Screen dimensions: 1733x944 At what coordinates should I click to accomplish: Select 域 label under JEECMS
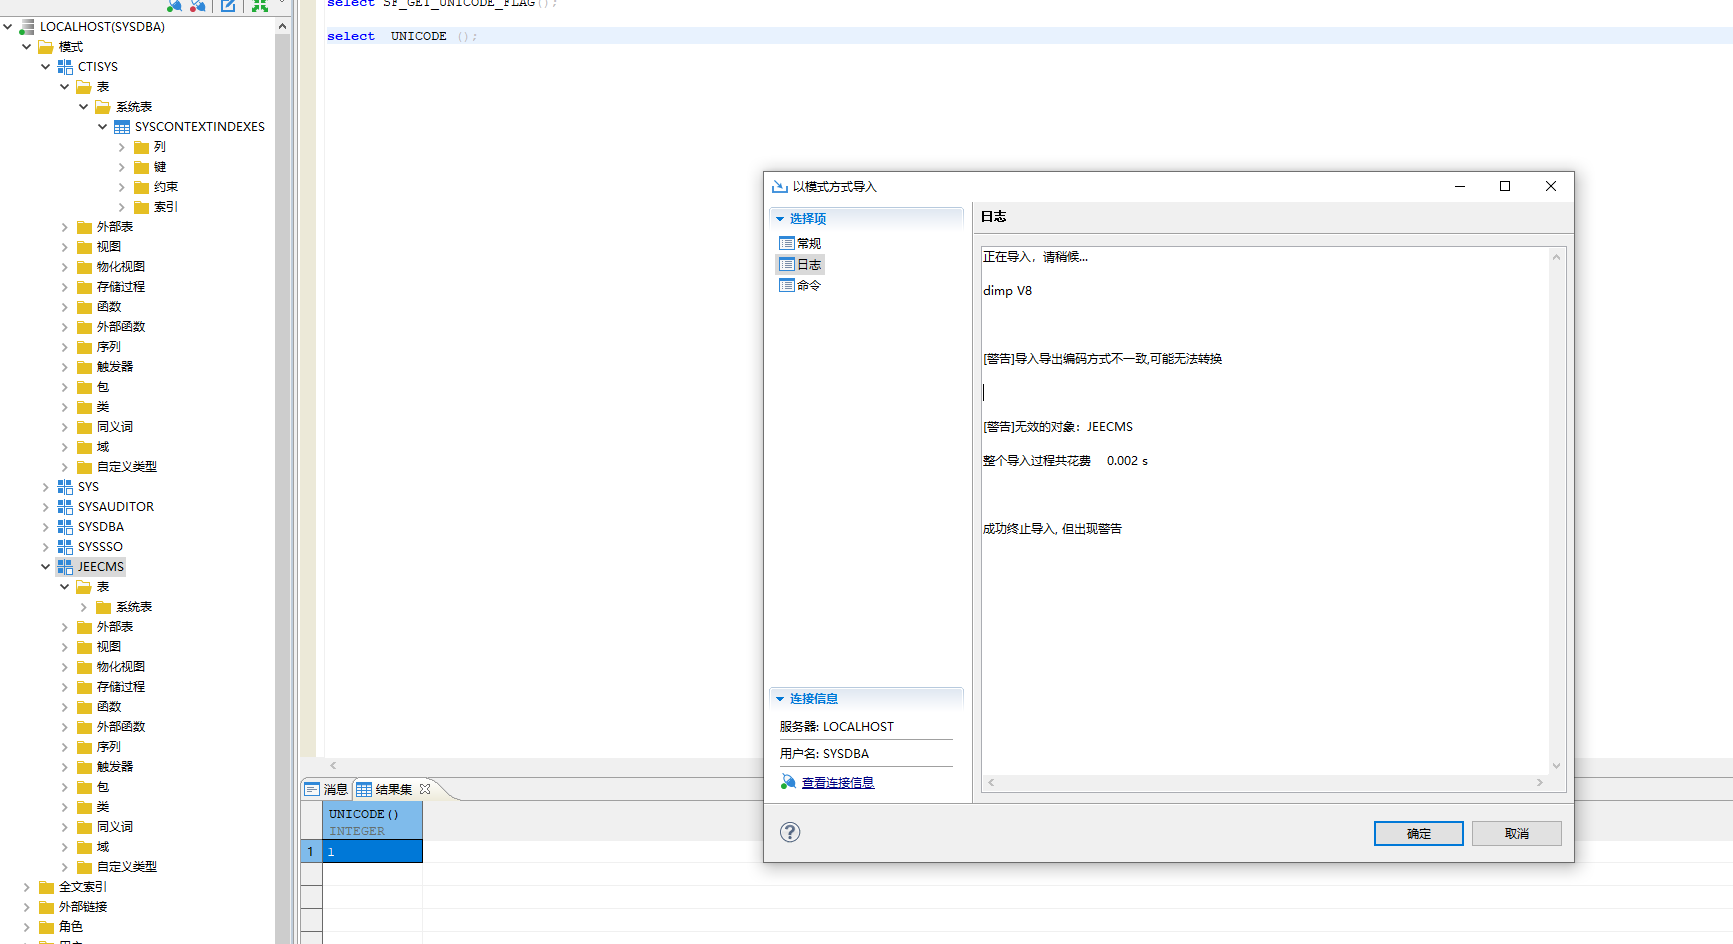(x=103, y=847)
